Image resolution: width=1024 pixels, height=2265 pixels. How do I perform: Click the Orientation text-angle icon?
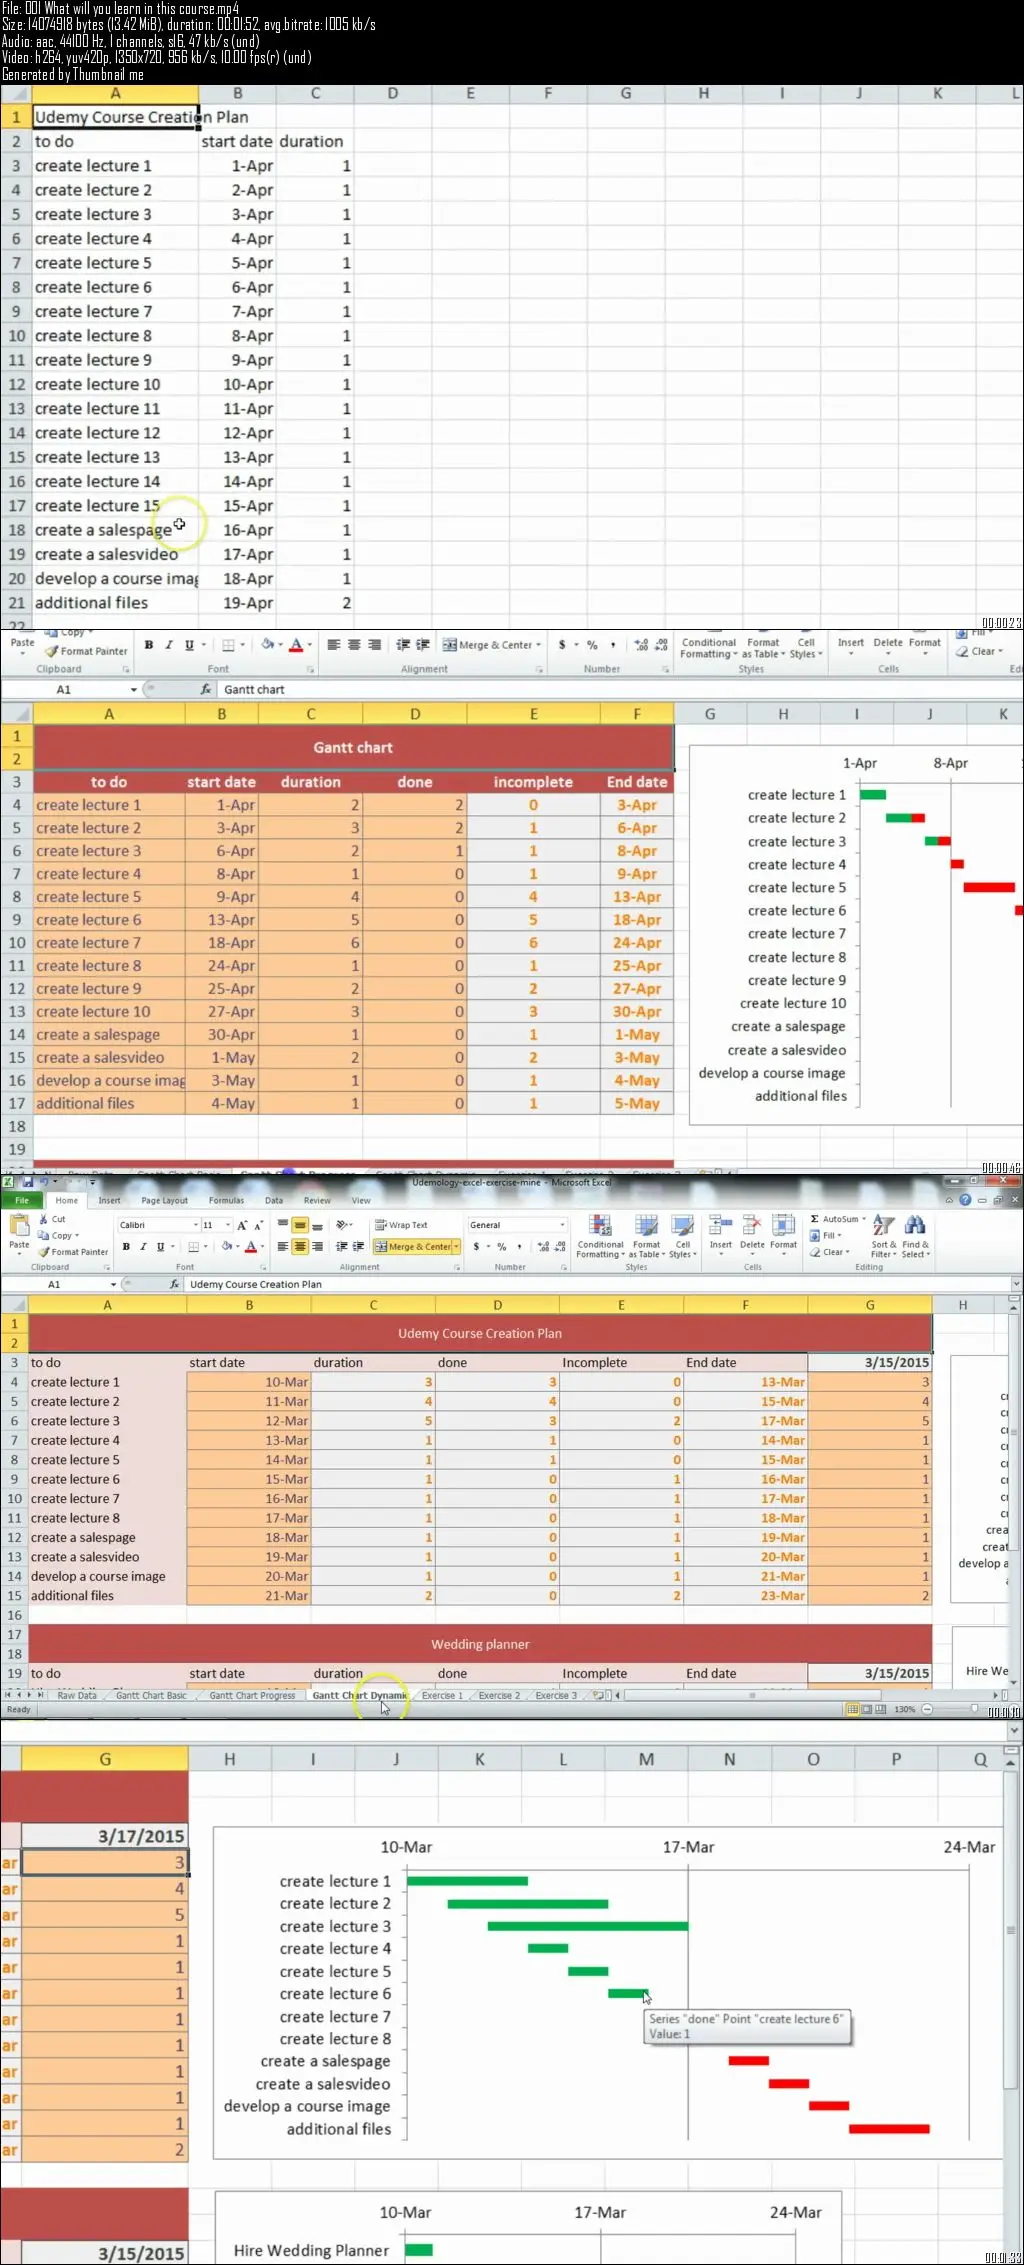click(x=343, y=1225)
